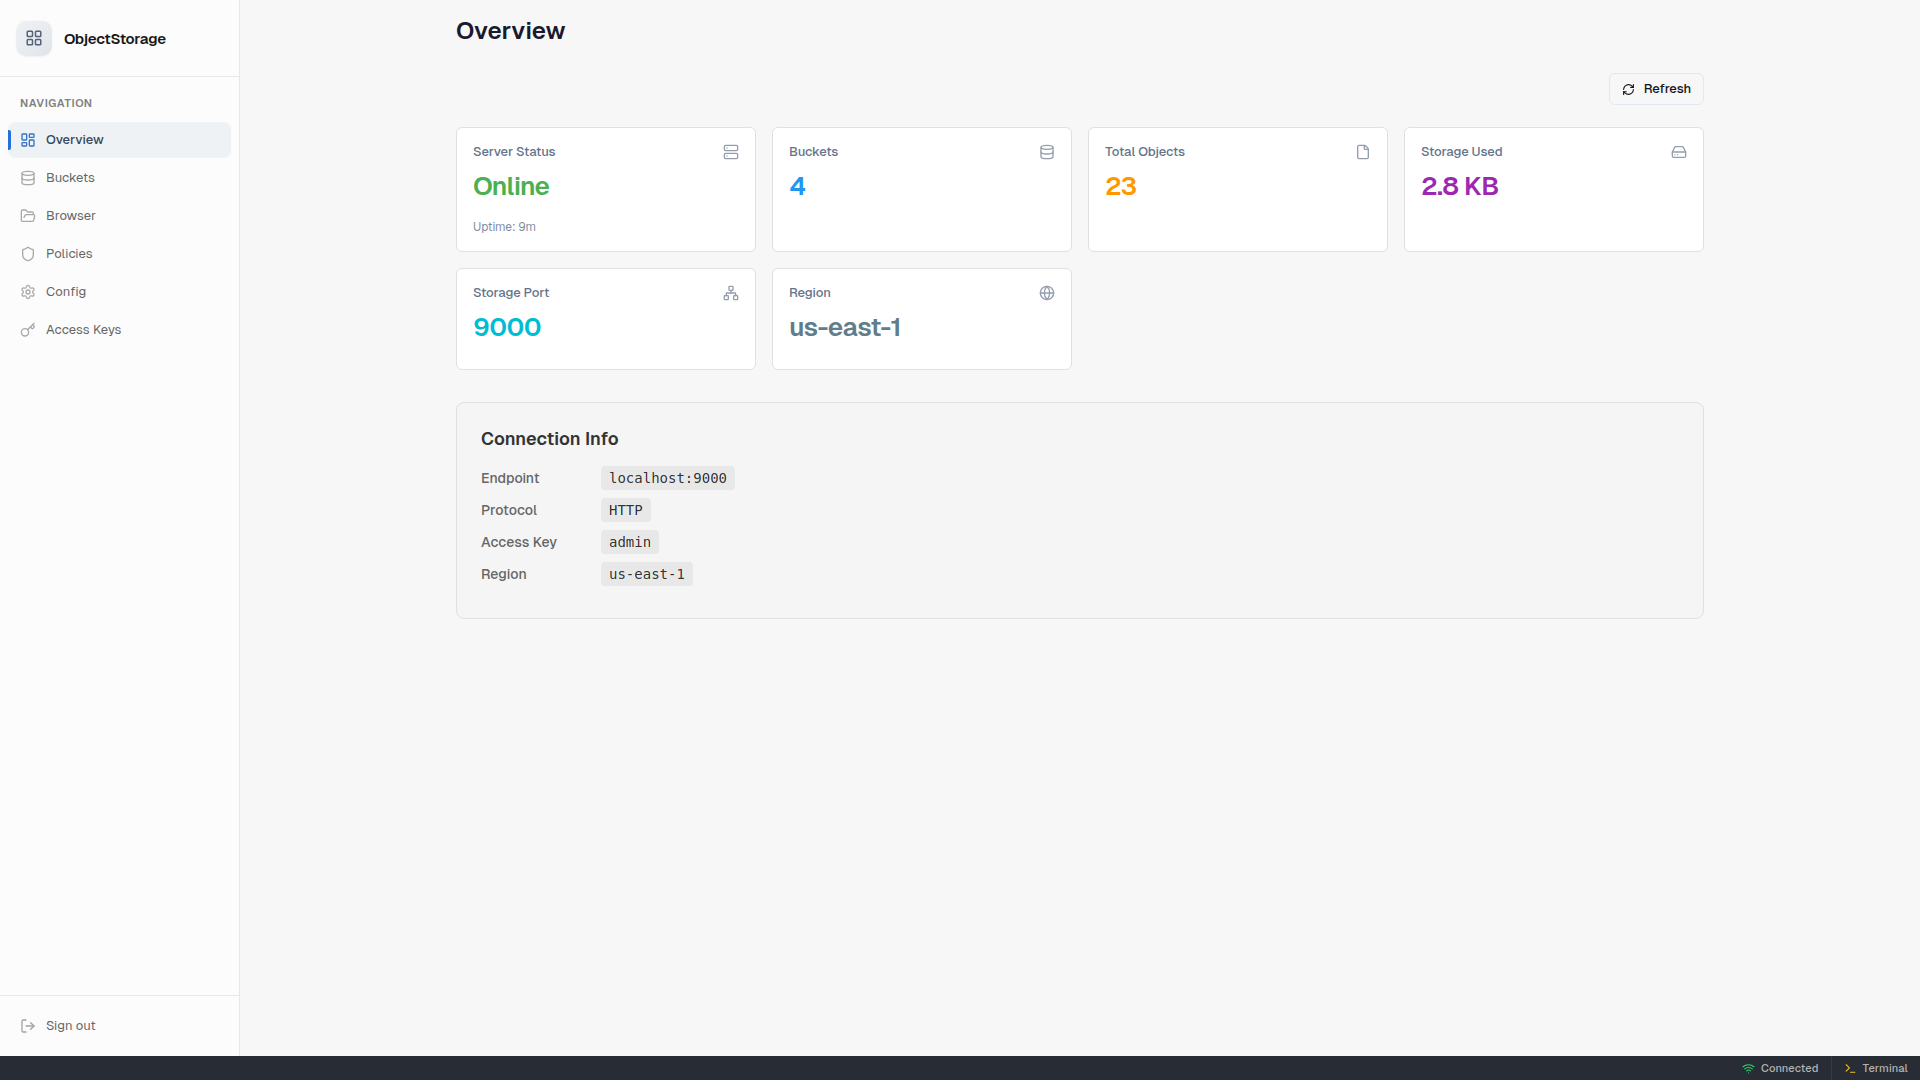Open the Terminal from status bar
Screen dimensions: 1920x1080
coord(1876,1068)
